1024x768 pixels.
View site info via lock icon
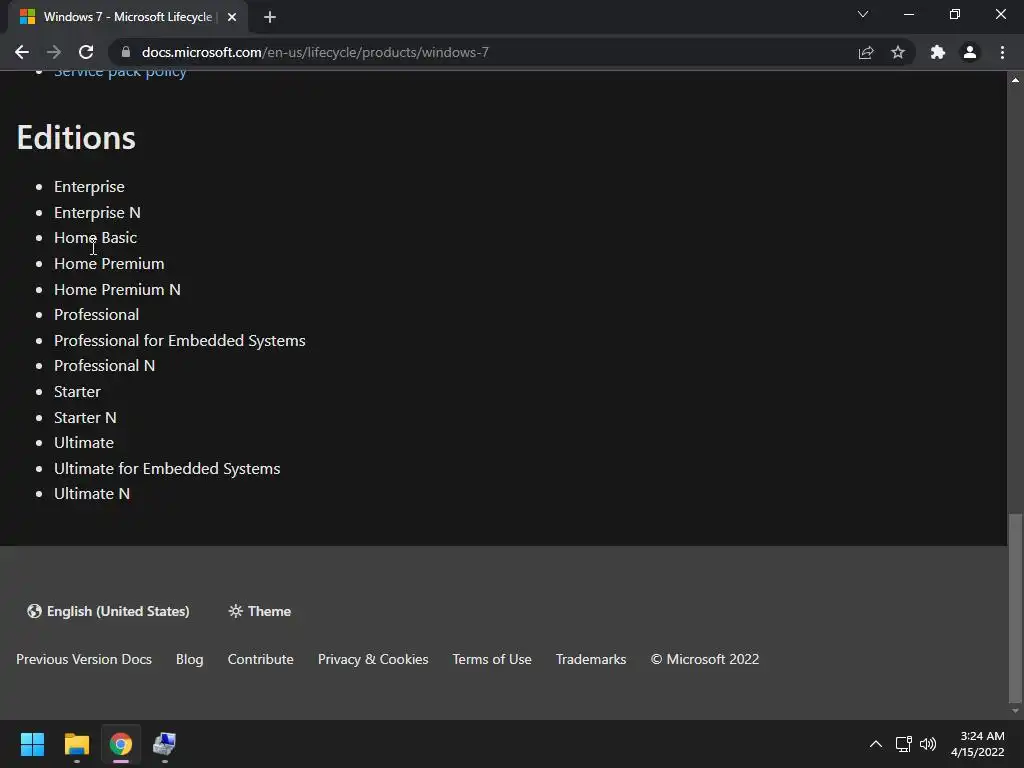[126, 52]
